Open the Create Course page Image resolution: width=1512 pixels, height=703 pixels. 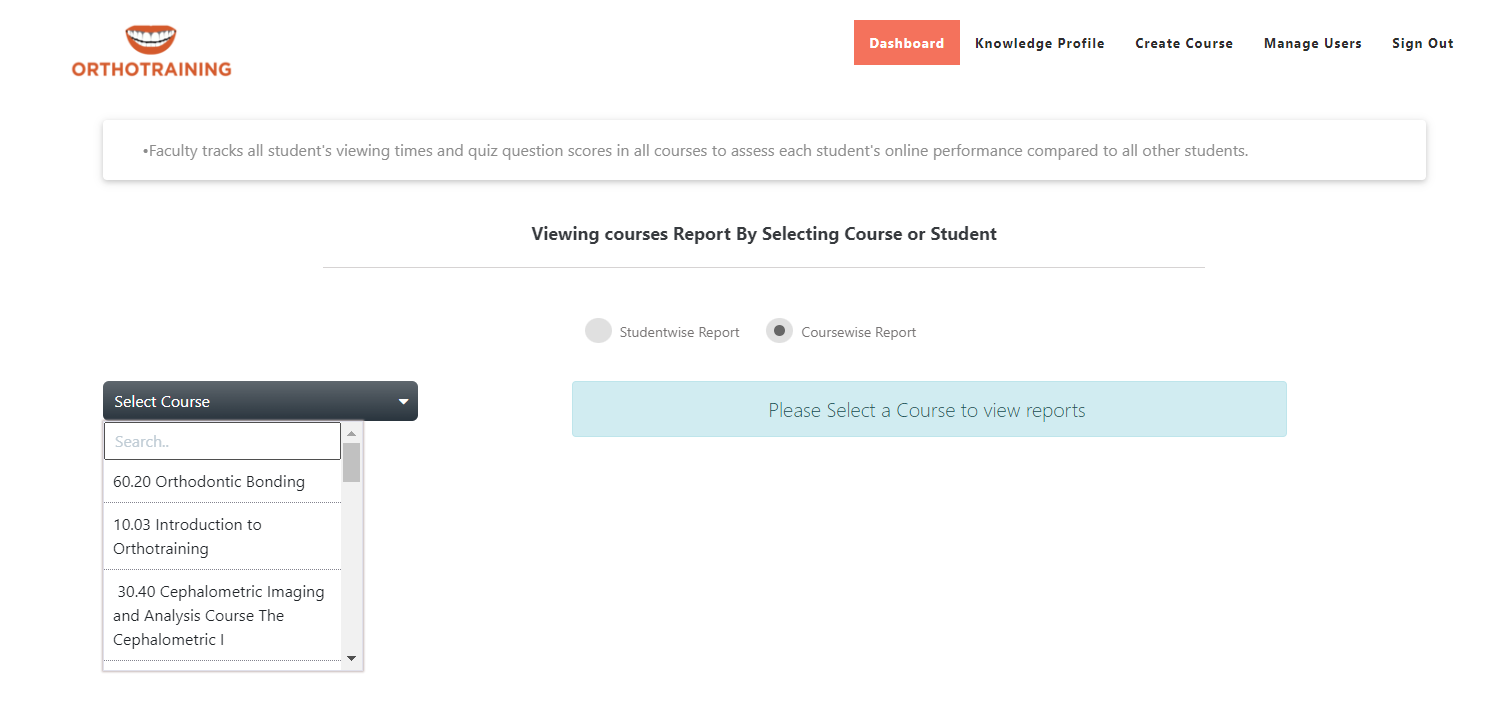1184,43
